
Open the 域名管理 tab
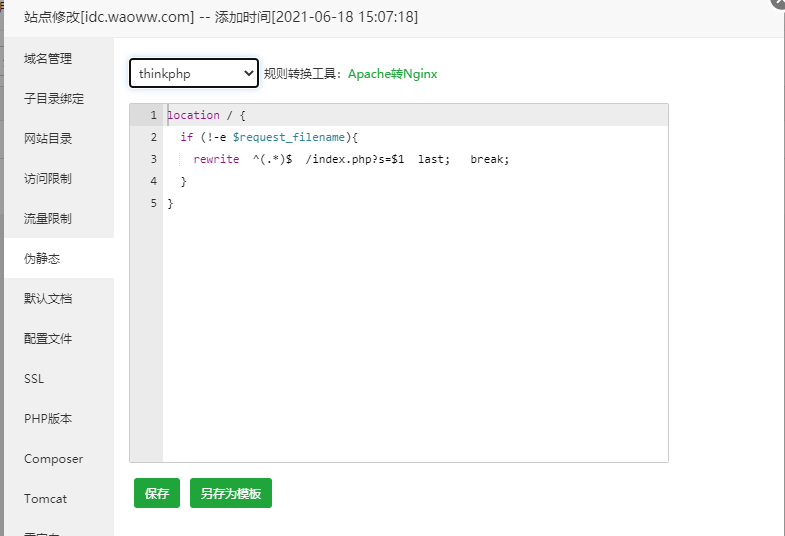(59, 59)
